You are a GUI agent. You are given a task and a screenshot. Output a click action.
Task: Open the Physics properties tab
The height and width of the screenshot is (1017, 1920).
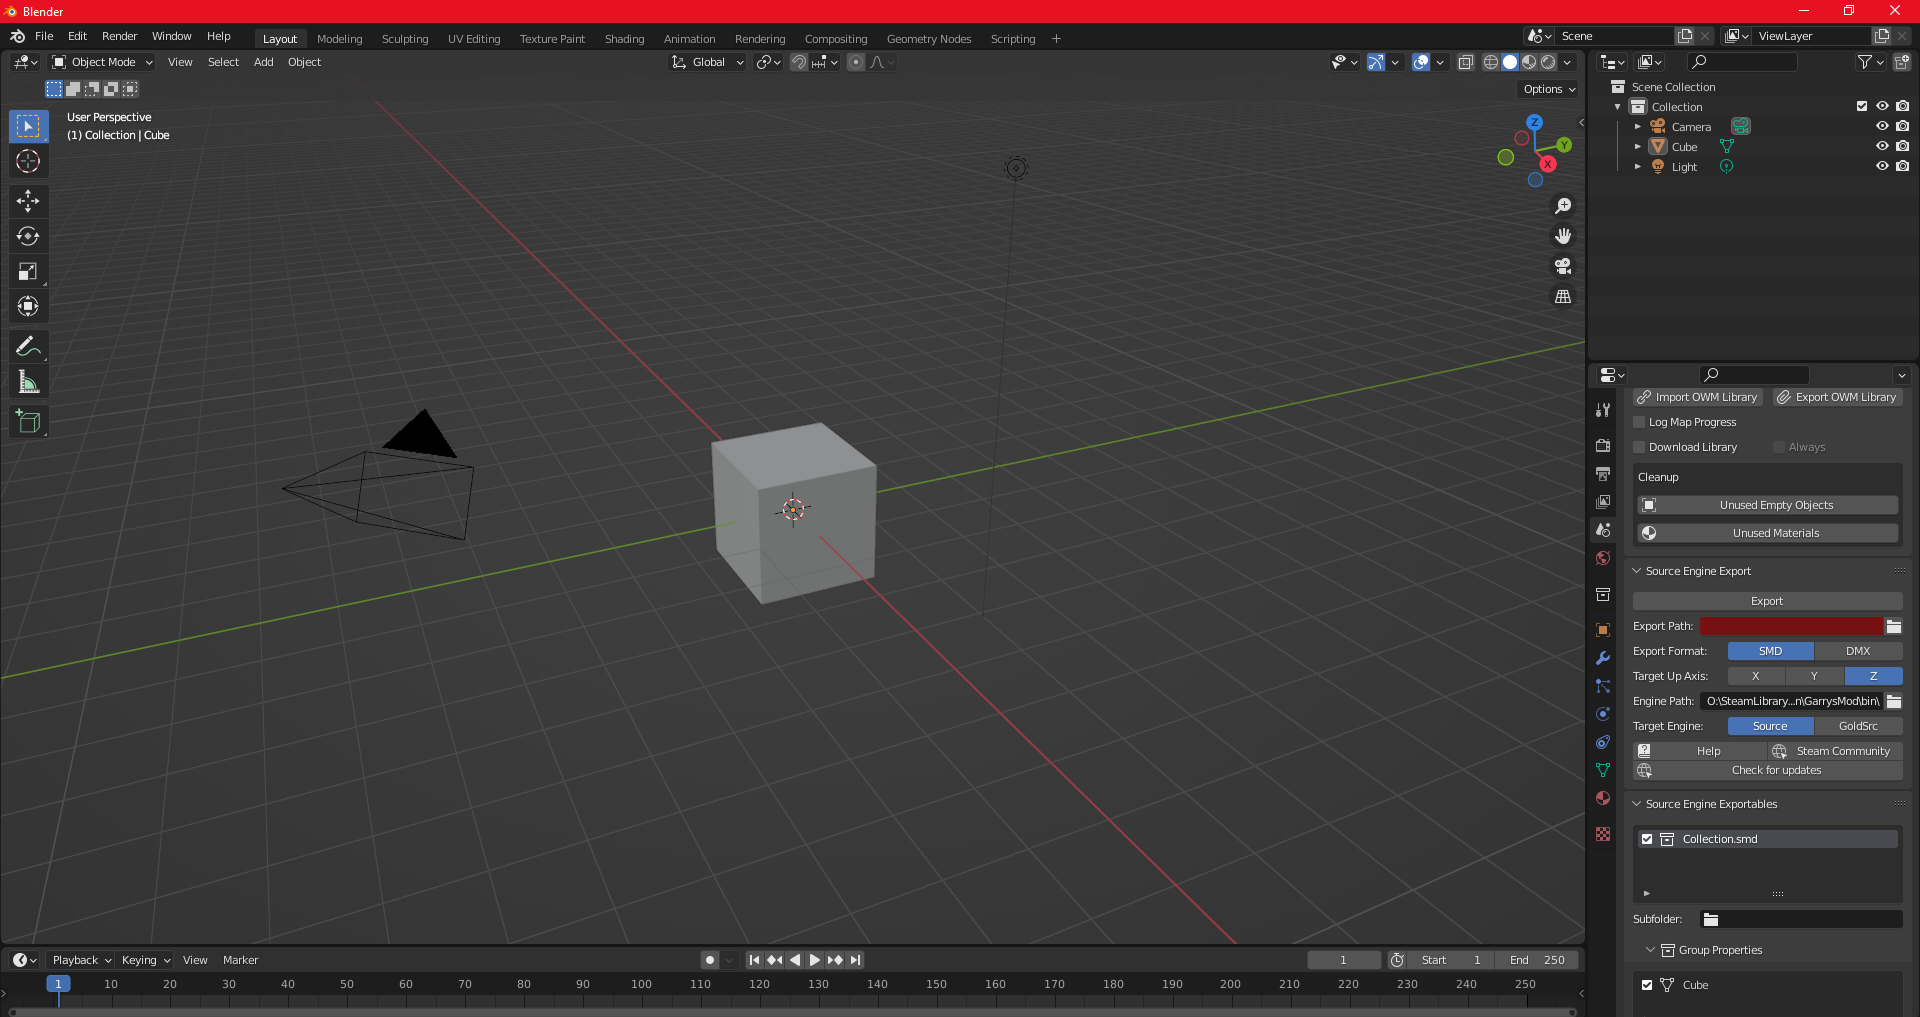coord(1603,714)
